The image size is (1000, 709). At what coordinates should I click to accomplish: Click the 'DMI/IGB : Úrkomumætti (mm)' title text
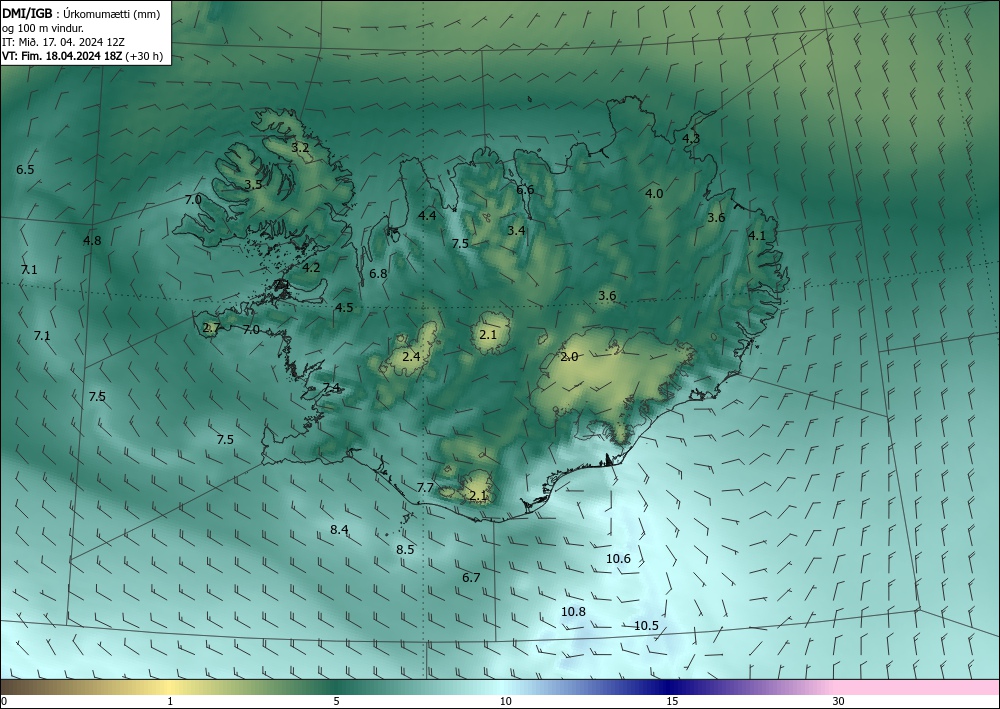[x=81, y=13]
